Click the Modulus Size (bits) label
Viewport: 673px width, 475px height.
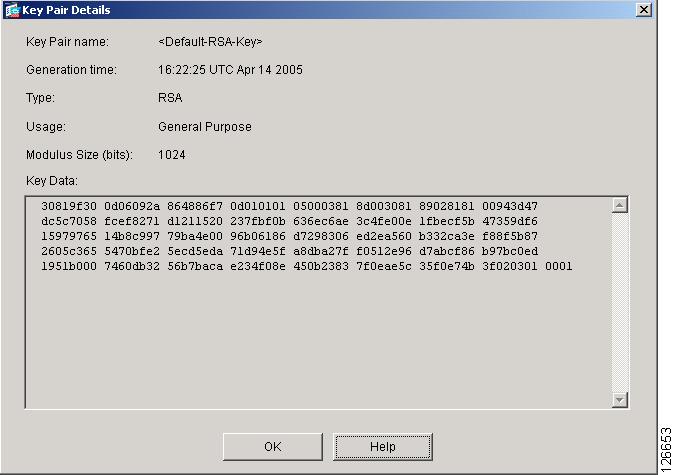pyautogui.click(x=79, y=154)
